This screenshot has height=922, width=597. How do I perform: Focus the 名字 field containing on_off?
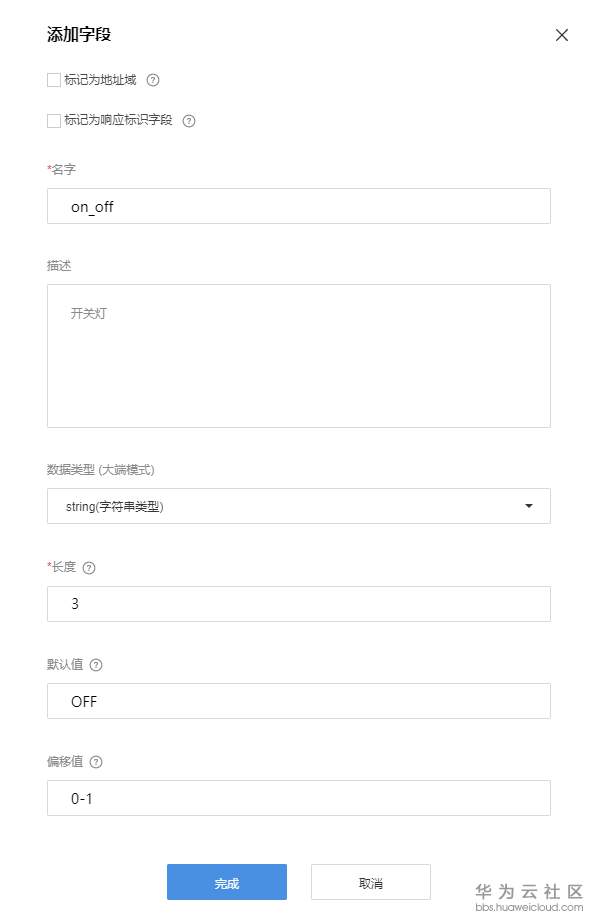click(299, 206)
